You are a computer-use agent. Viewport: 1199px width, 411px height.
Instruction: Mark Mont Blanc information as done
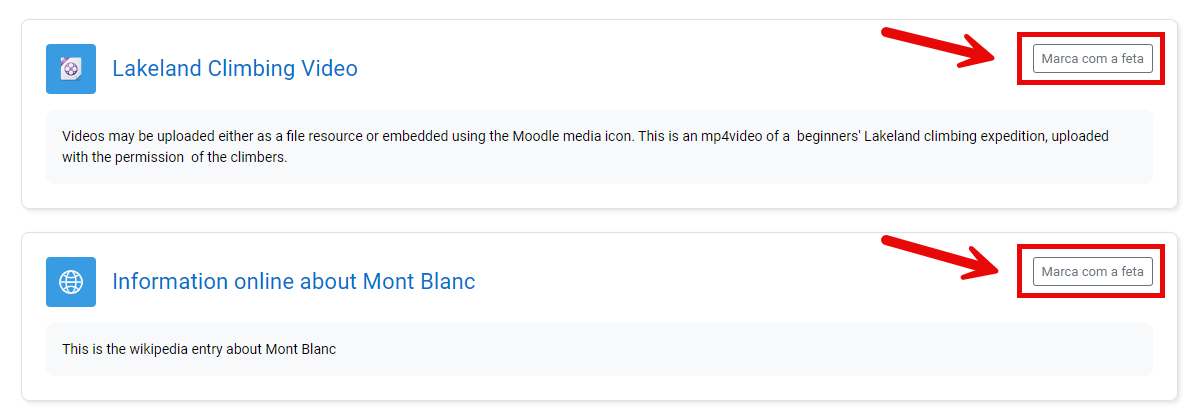(x=1092, y=271)
